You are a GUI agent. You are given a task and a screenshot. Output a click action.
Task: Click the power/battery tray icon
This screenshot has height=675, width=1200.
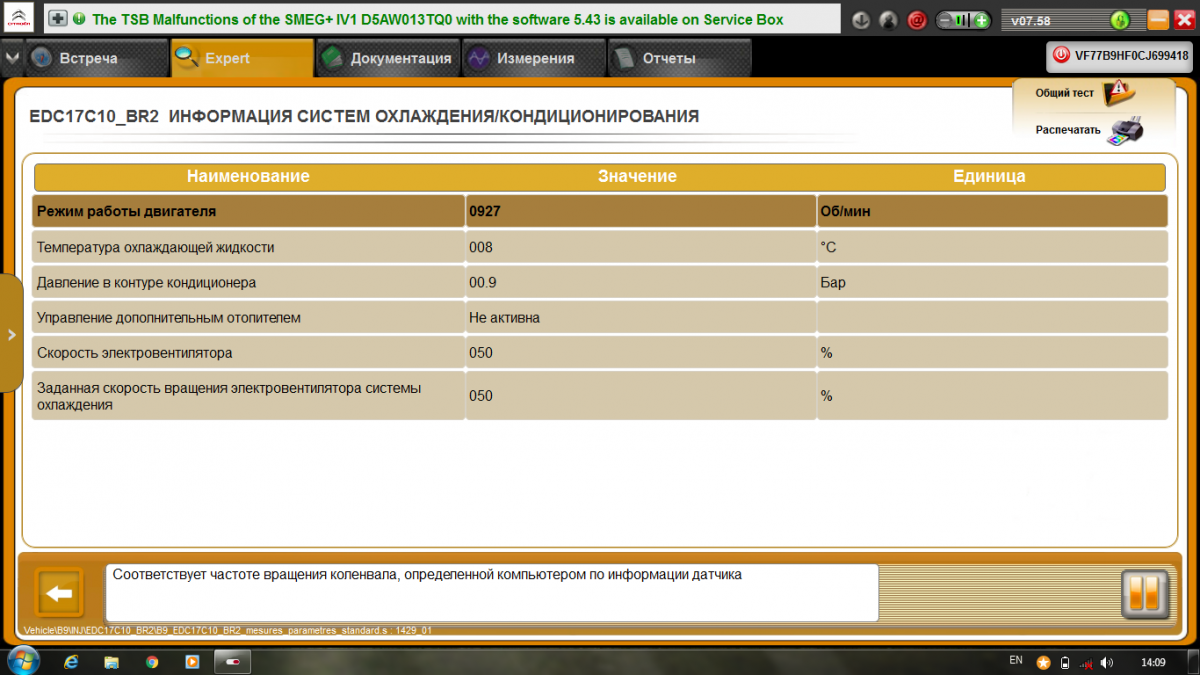point(1065,662)
